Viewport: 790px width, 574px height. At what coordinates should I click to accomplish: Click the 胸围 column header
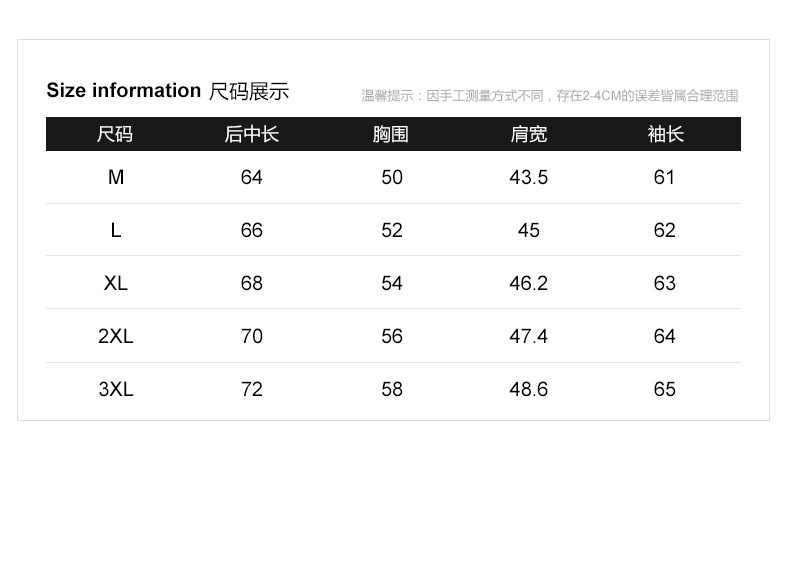coord(390,135)
